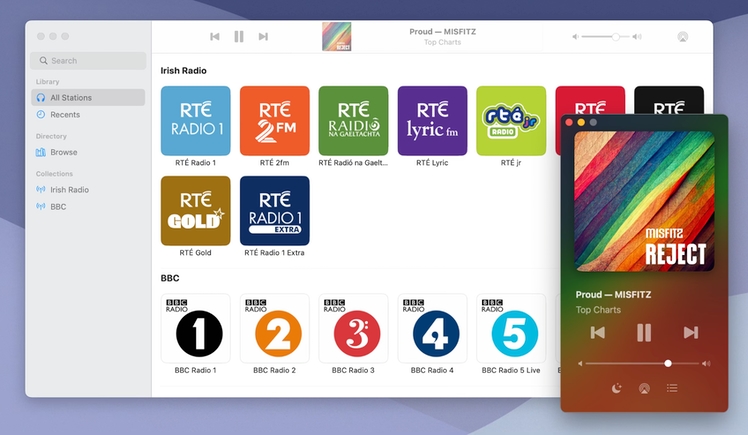Open AirPlay output in main toolbar
The height and width of the screenshot is (435, 748).
pyautogui.click(x=683, y=37)
